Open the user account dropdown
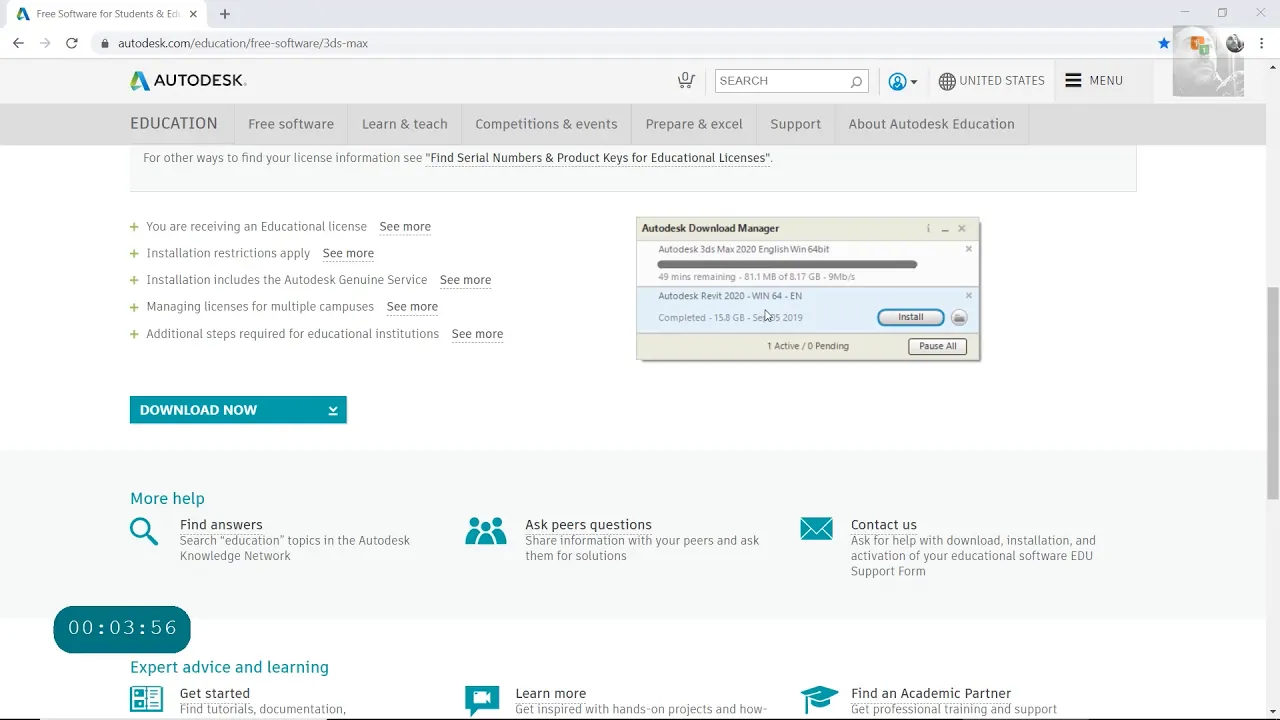 pos(902,82)
